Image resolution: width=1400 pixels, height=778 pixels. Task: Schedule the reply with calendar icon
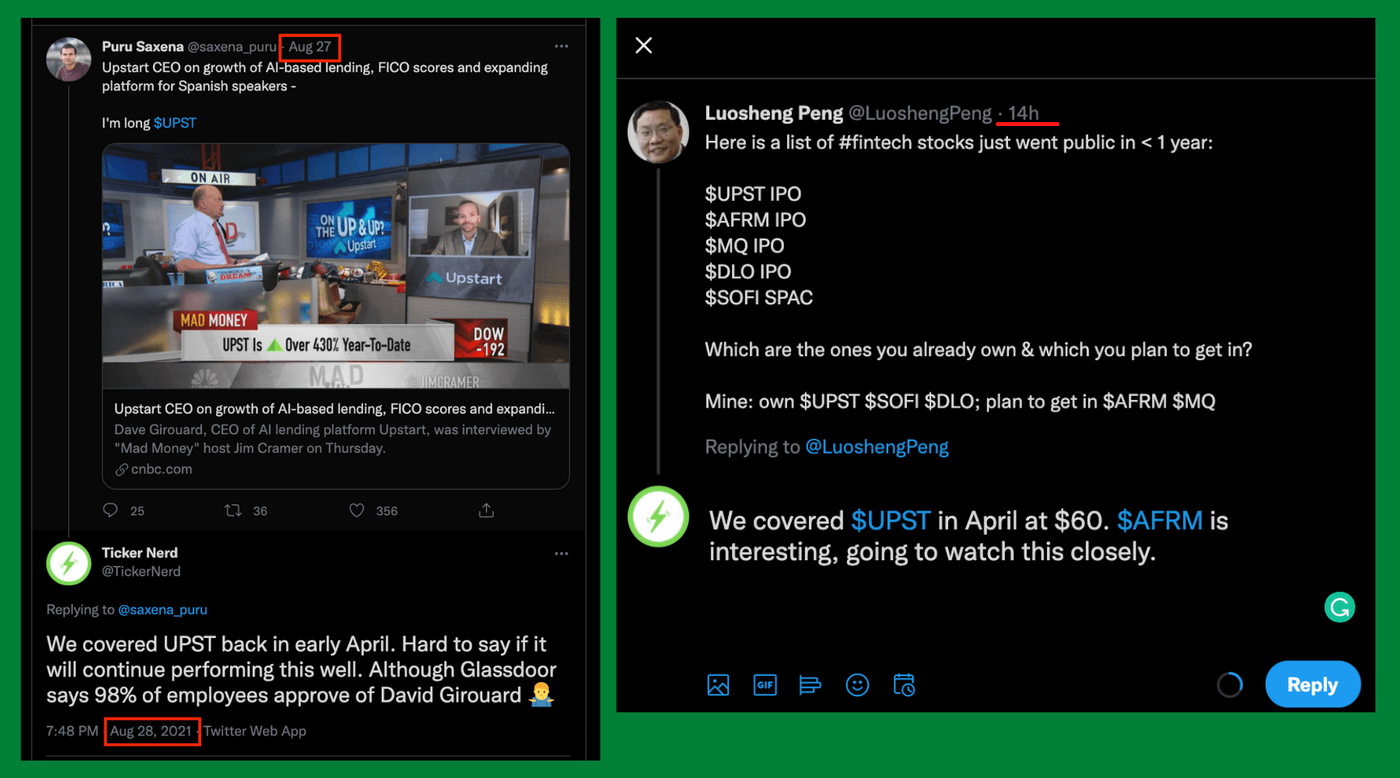pyautogui.click(x=904, y=685)
